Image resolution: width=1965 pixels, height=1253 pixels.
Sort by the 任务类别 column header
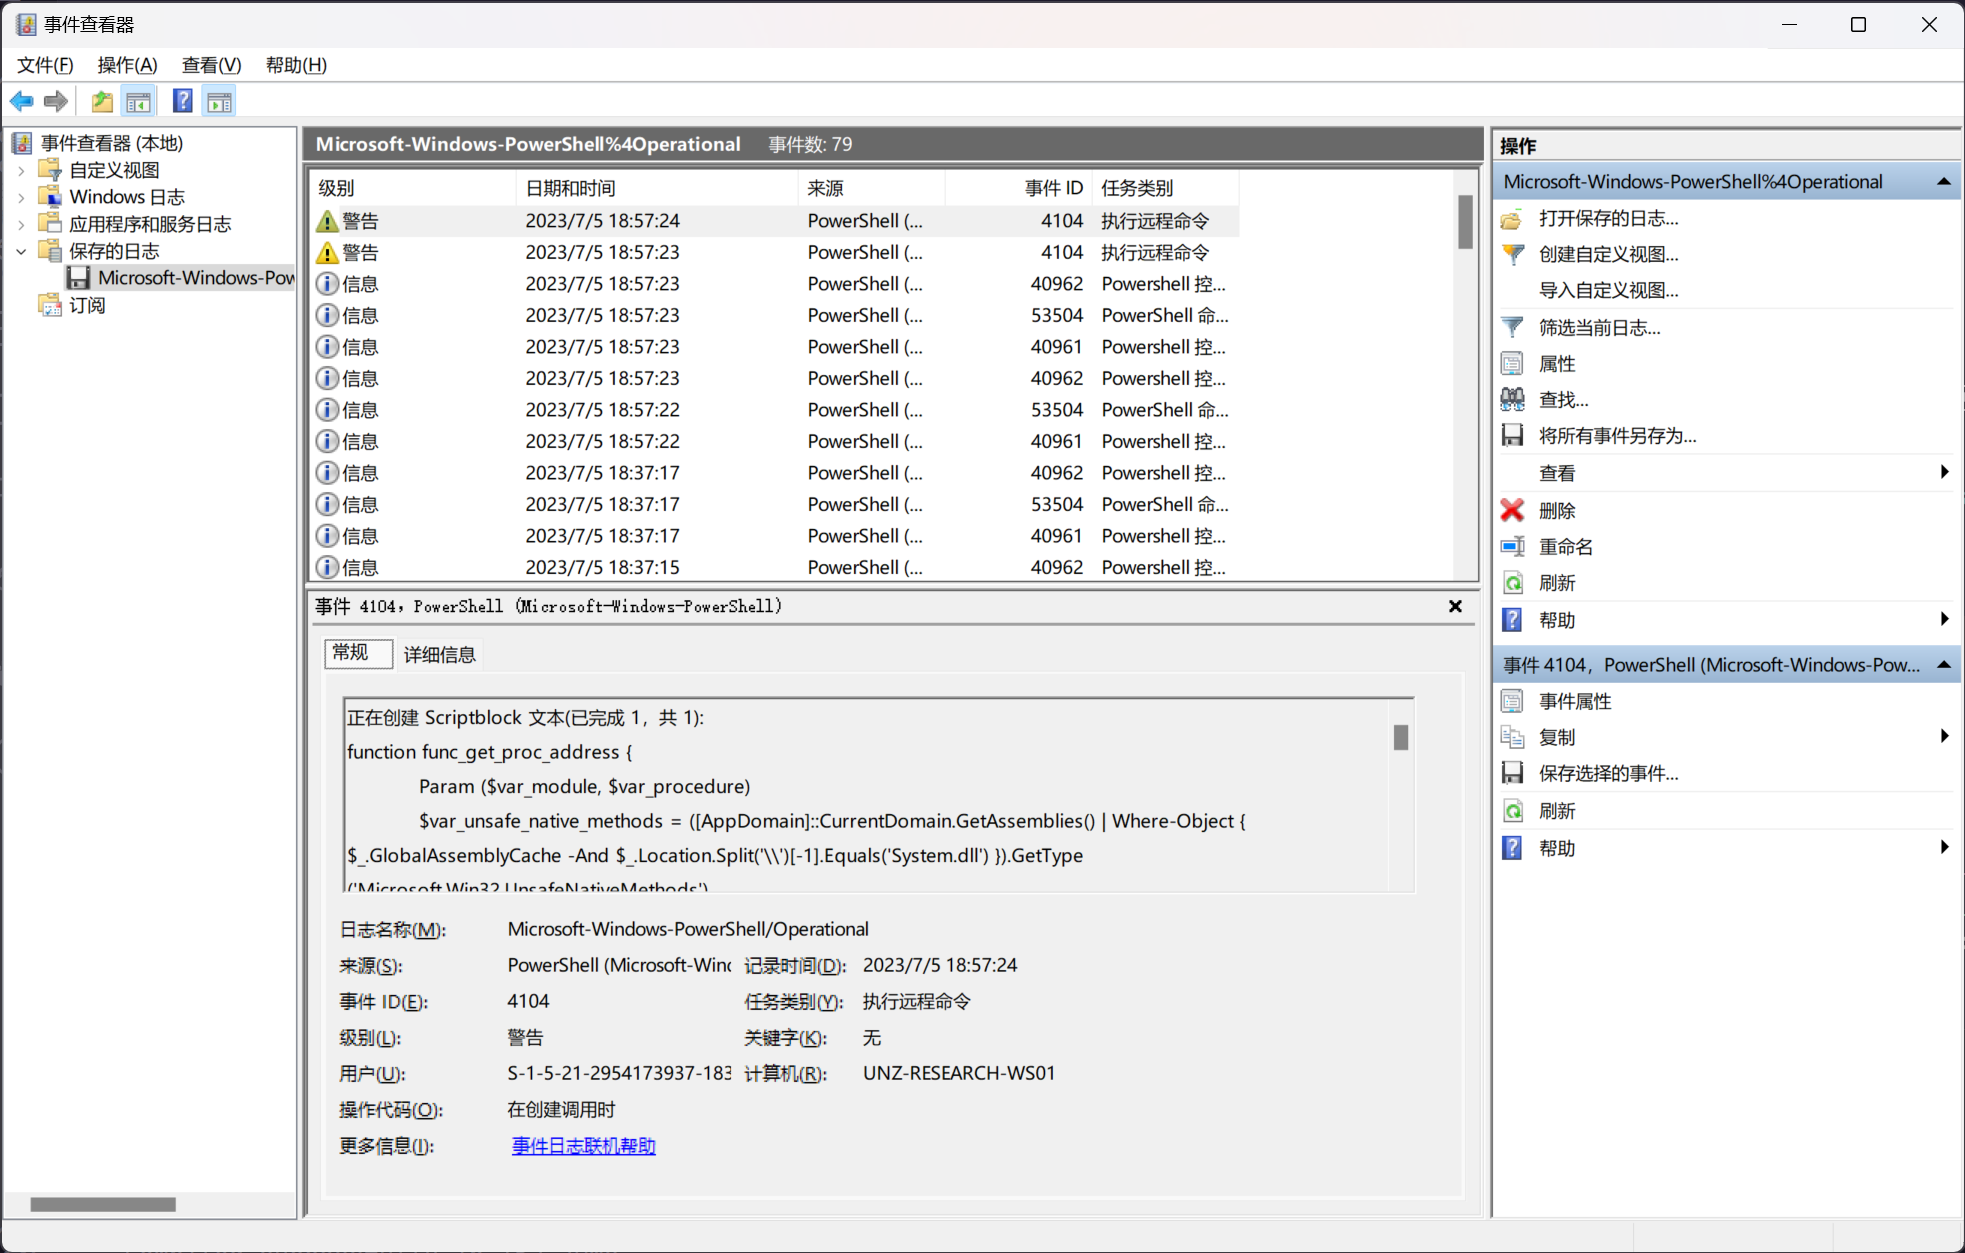(x=1165, y=188)
